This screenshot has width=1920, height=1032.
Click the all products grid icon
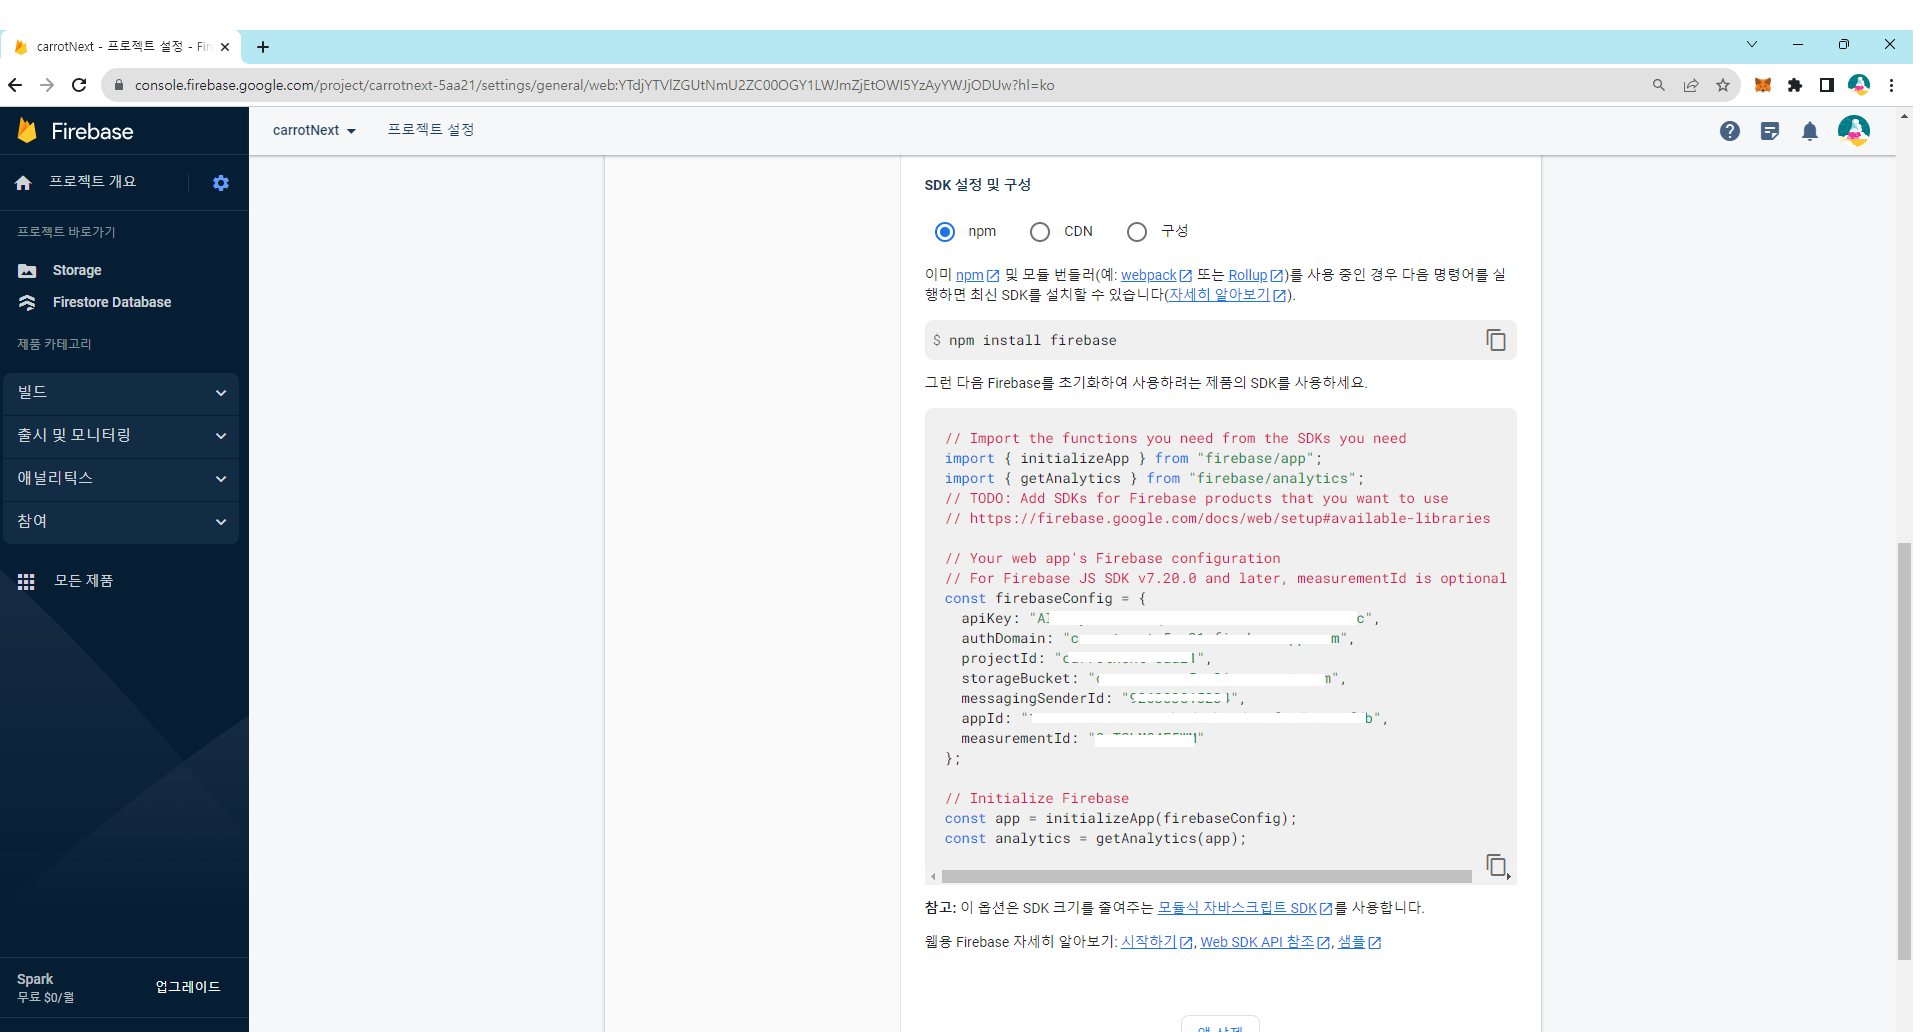pyautogui.click(x=26, y=581)
